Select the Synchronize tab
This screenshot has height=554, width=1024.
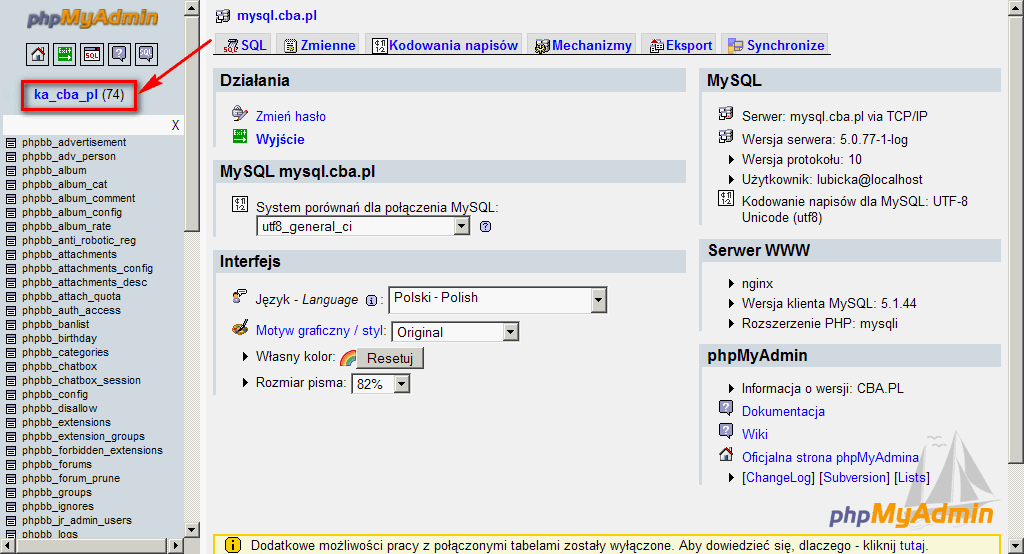(x=776, y=45)
